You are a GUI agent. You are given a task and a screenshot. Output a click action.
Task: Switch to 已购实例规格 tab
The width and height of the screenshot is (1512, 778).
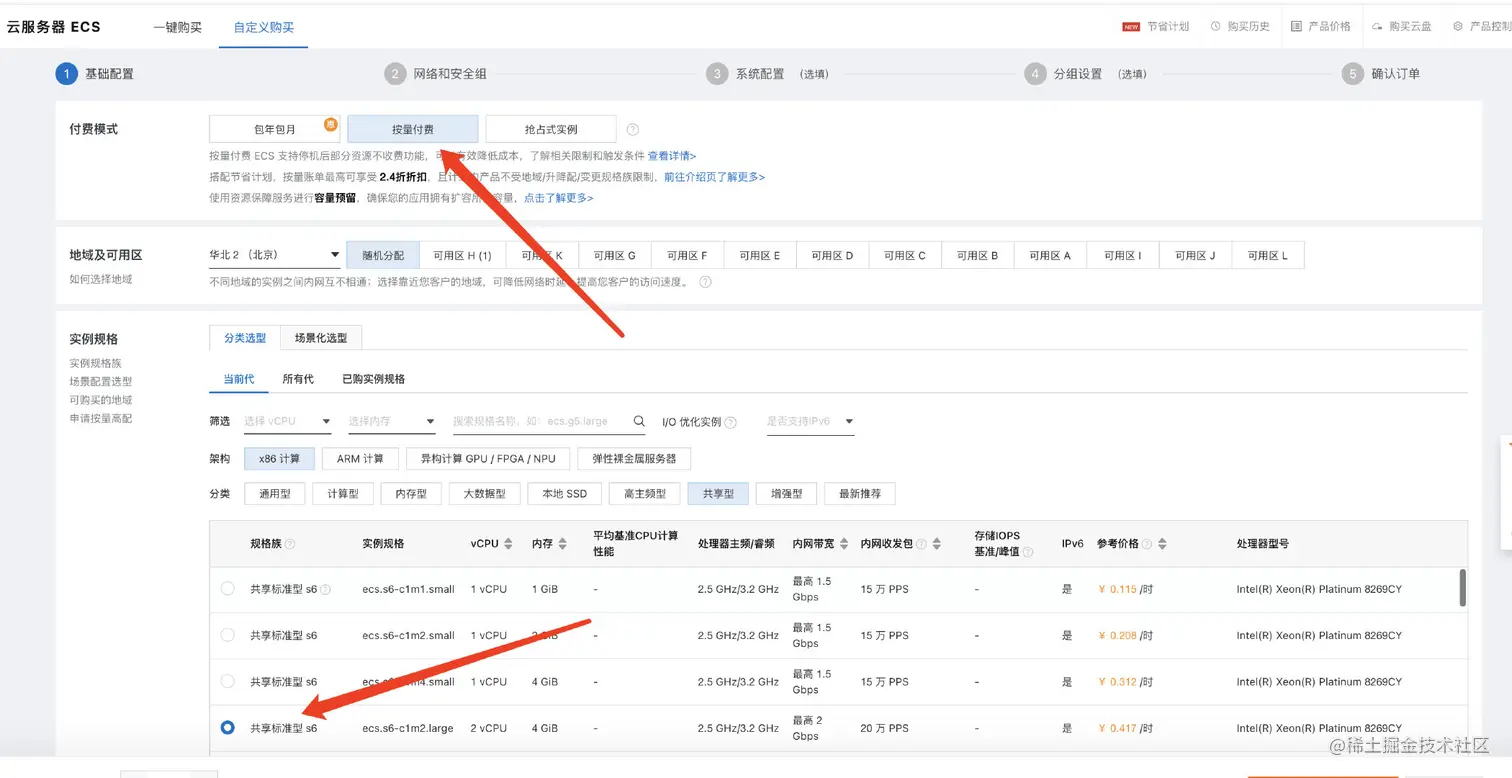(x=373, y=379)
